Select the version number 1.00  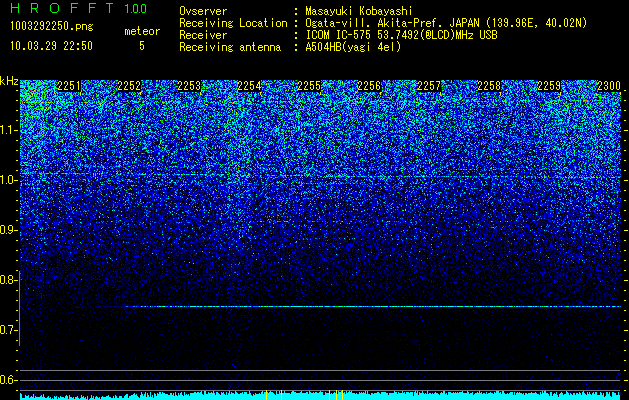[136, 8]
